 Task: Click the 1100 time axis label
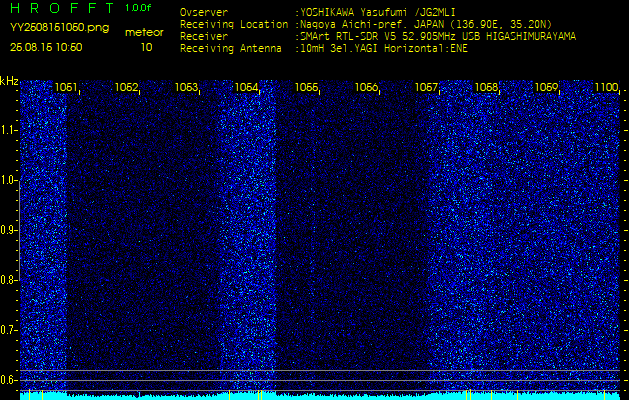pyautogui.click(x=606, y=87)
